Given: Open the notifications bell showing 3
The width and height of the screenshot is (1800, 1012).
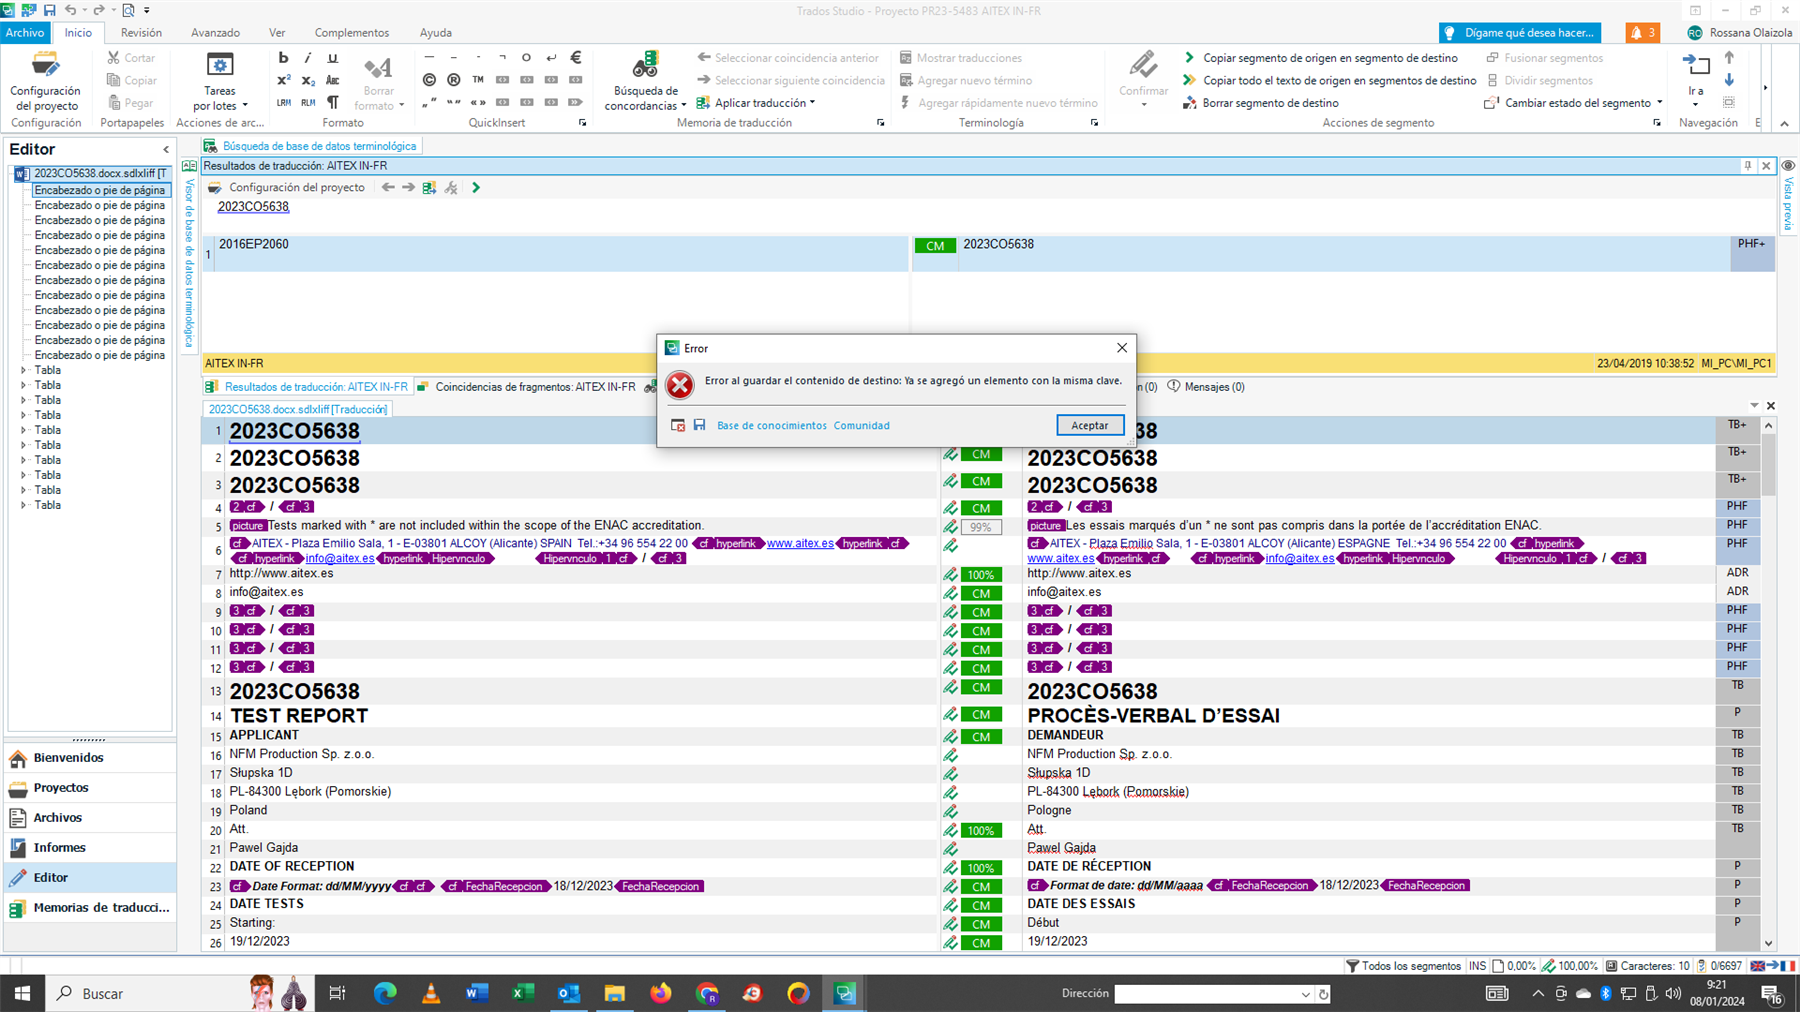Looking at the screenshot, I should click(x=1643, y=32).
